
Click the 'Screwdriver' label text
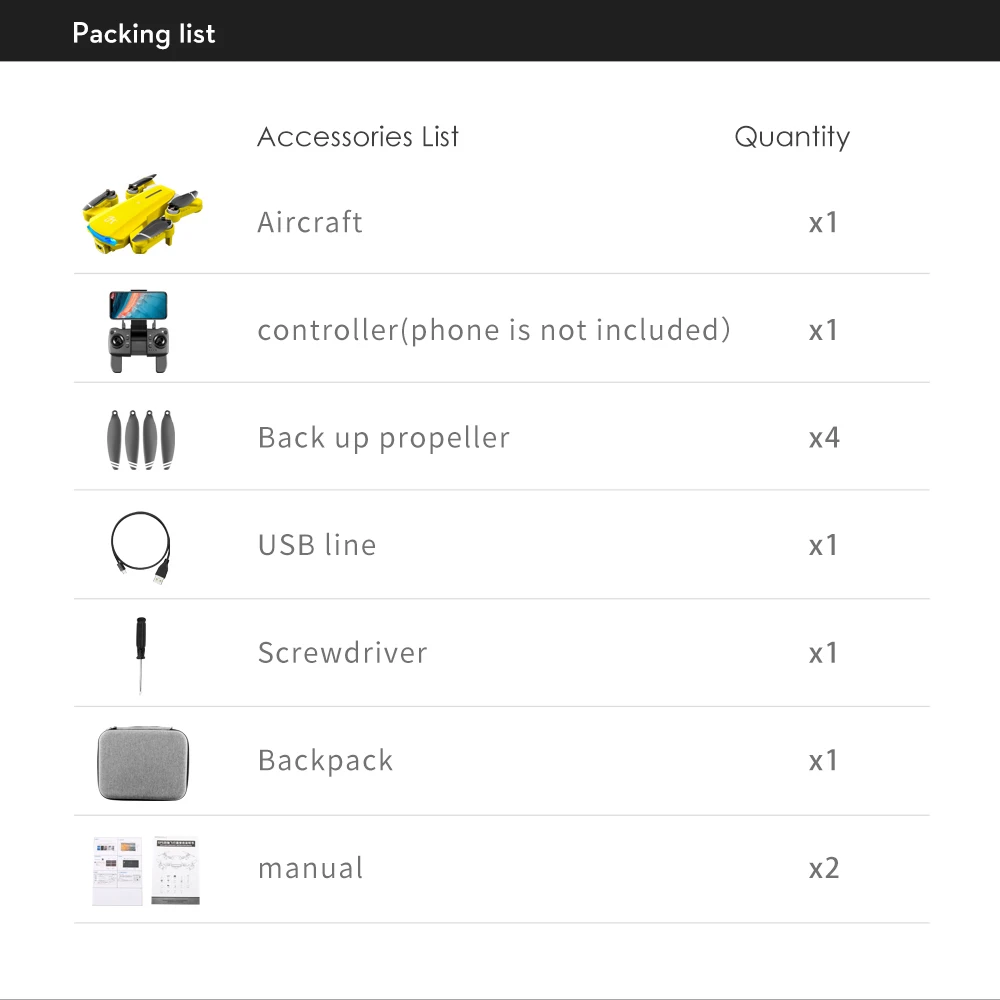(x=343, y=653)
